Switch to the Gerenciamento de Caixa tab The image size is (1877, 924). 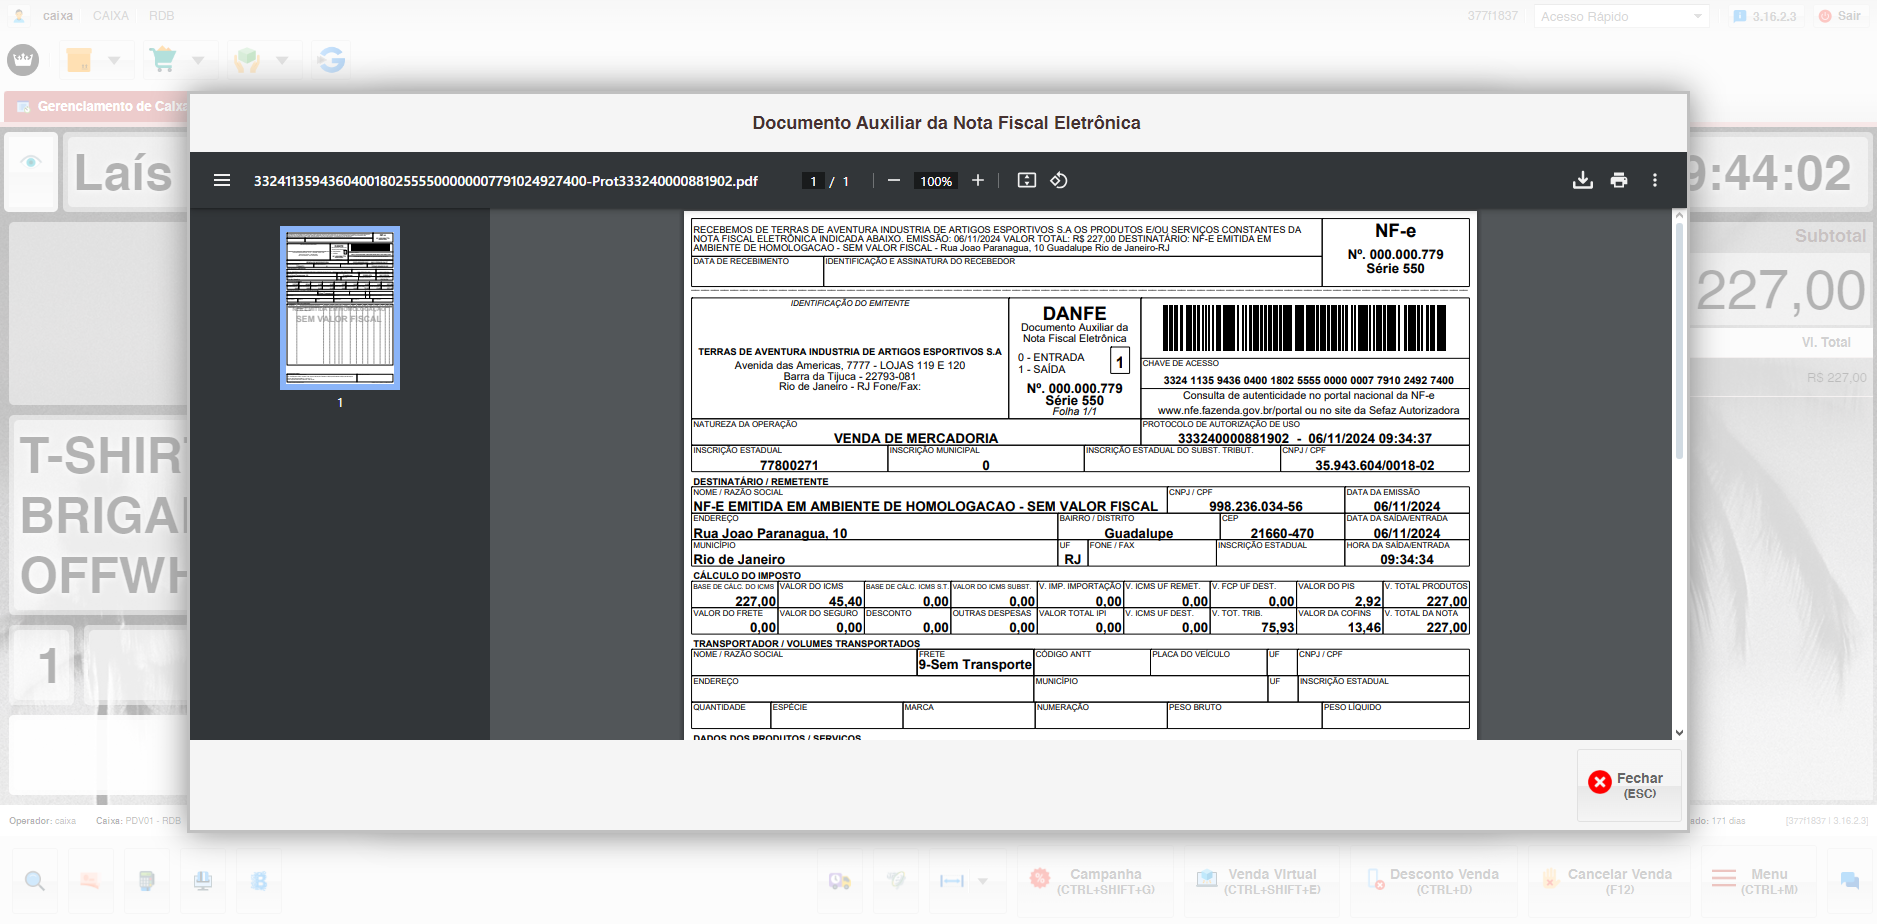[x=100, y=107]
